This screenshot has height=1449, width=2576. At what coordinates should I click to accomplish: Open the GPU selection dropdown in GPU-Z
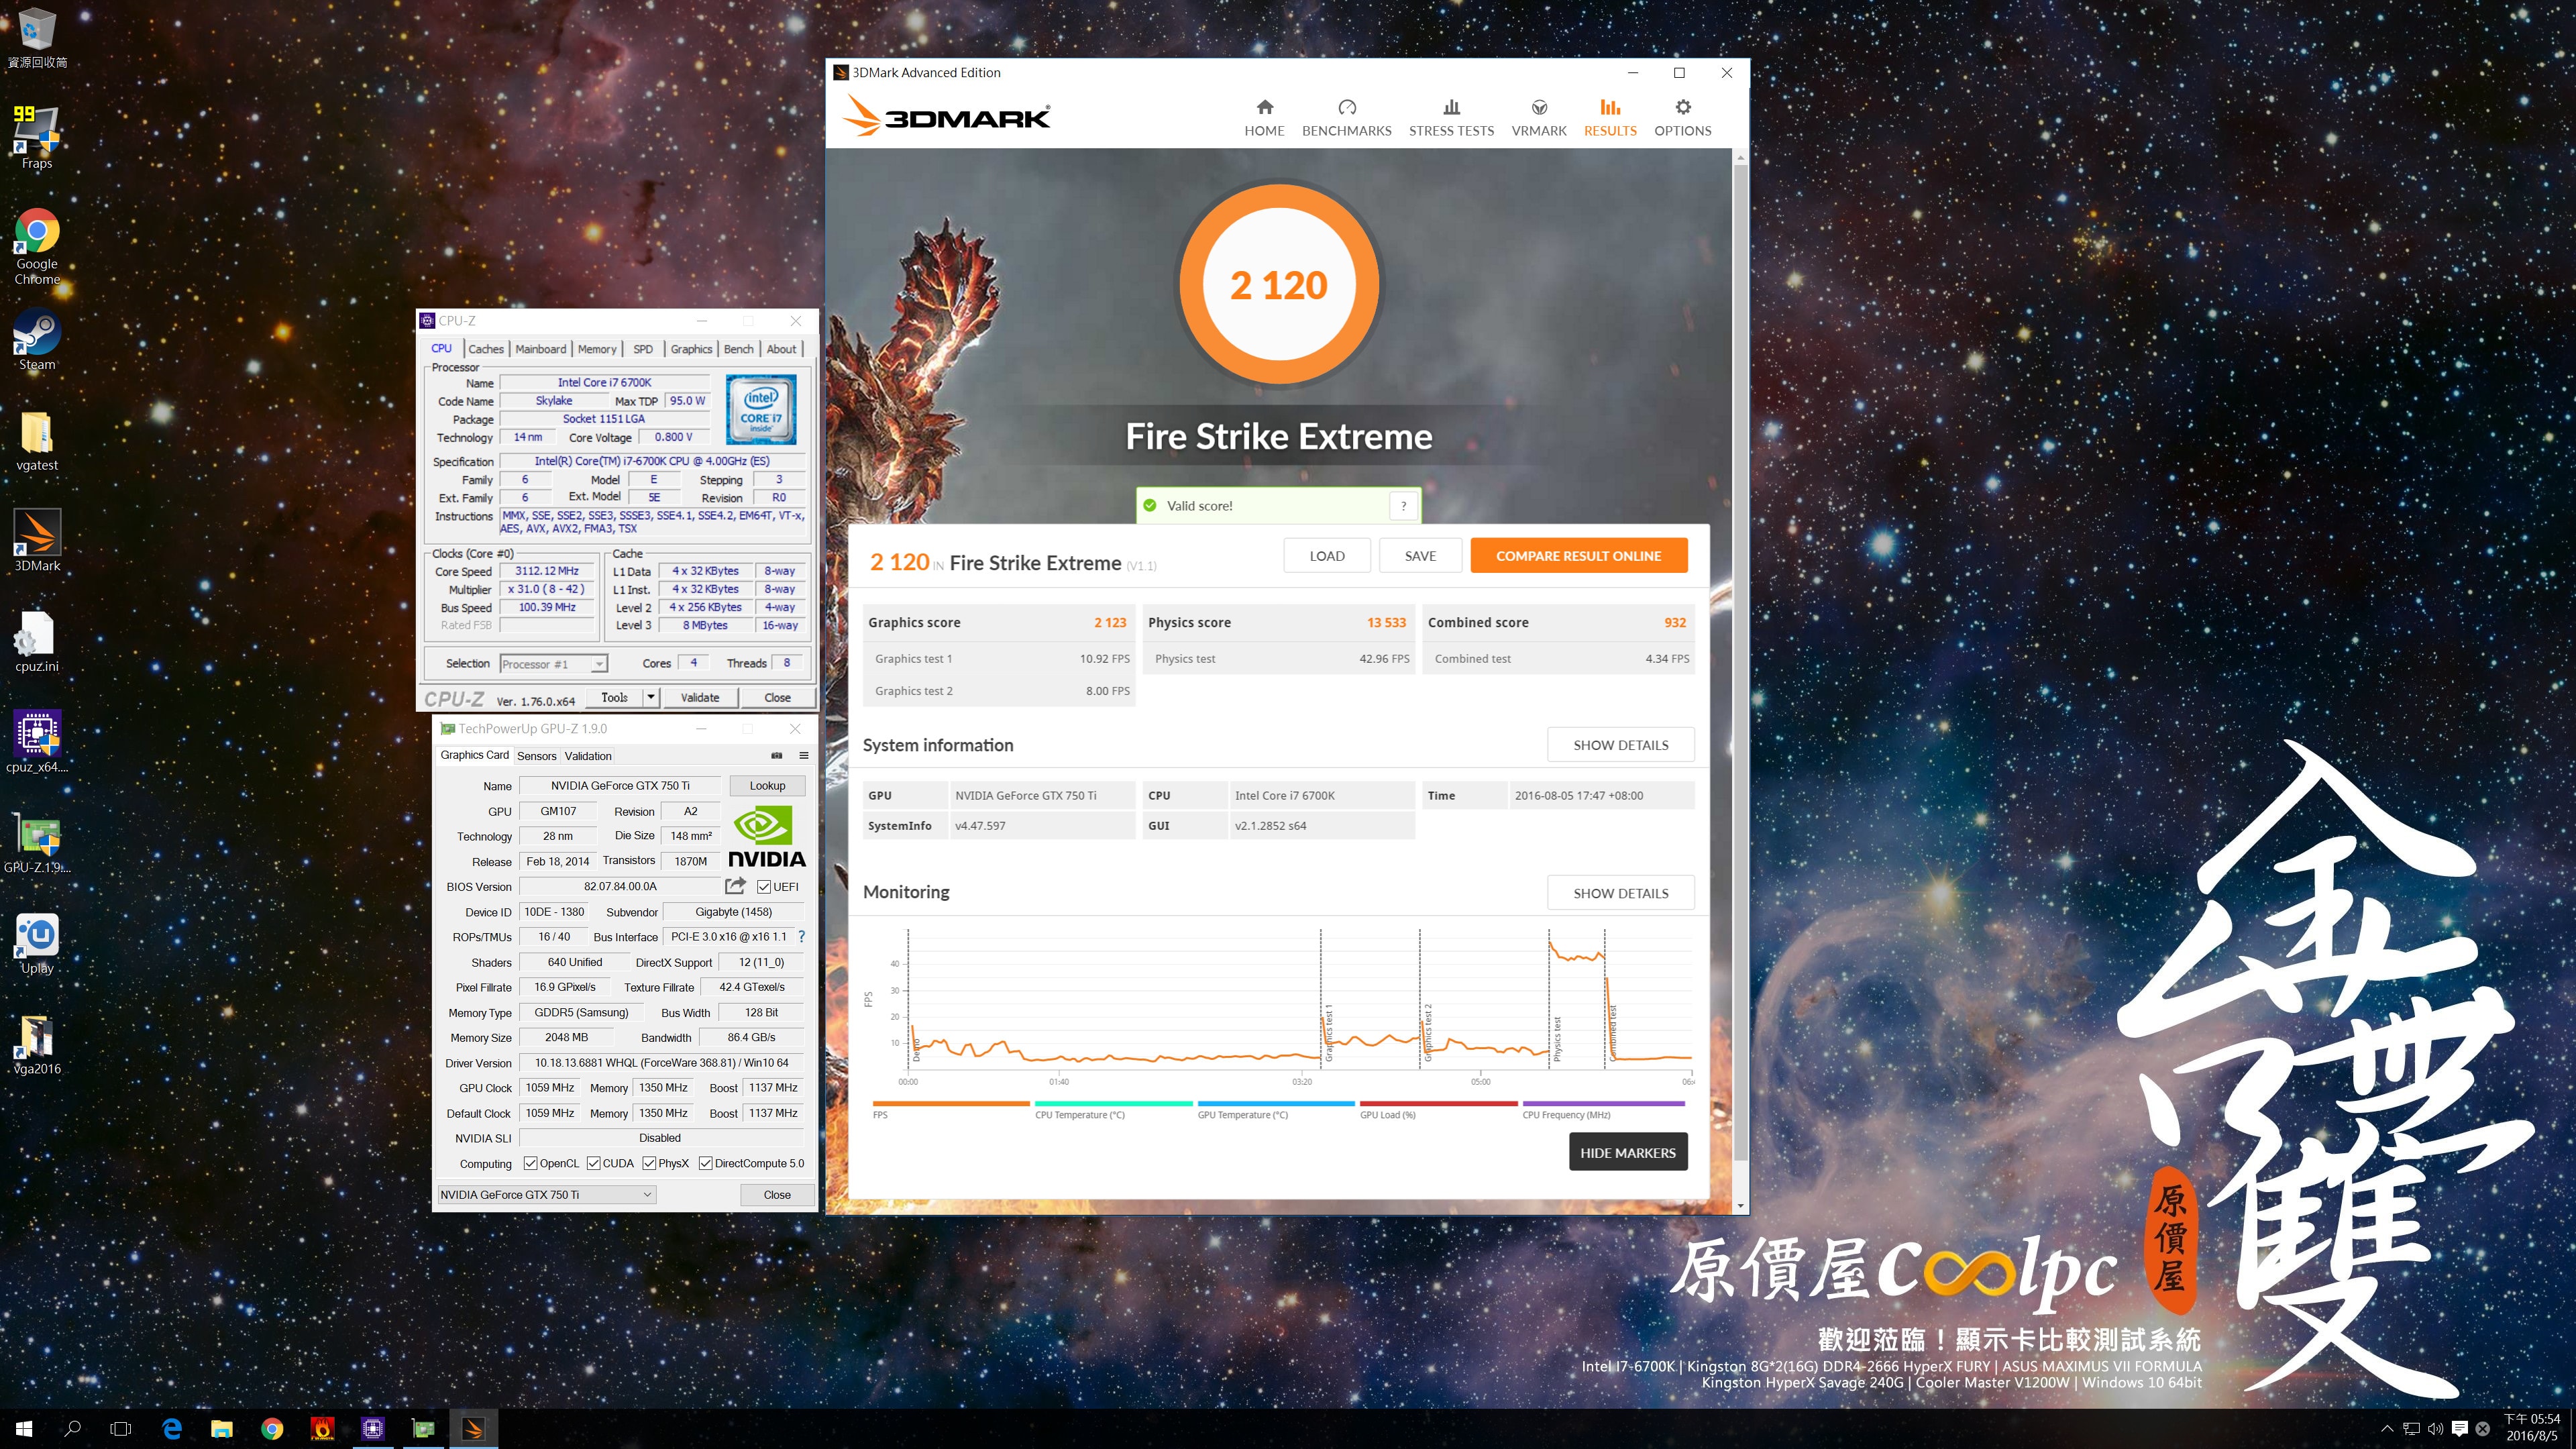pos(547,1195)
